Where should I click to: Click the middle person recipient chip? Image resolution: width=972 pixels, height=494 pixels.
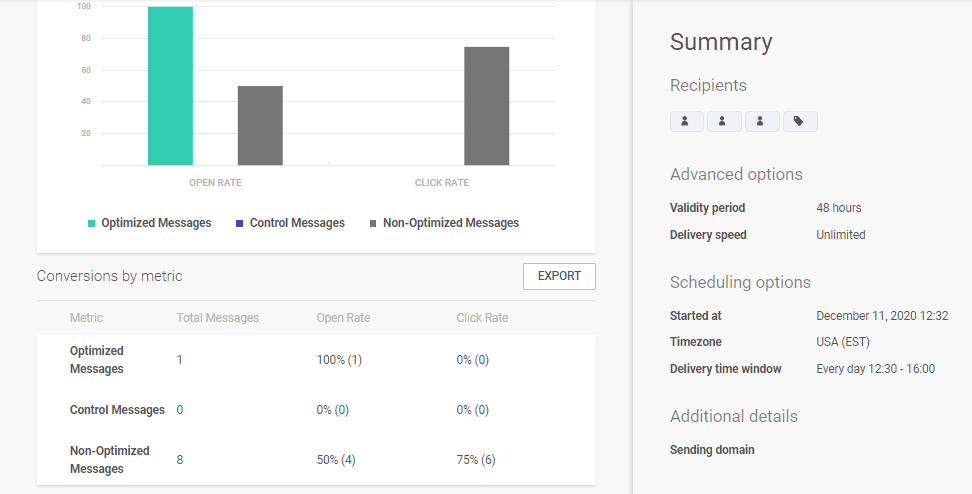[x=724, y=121]
